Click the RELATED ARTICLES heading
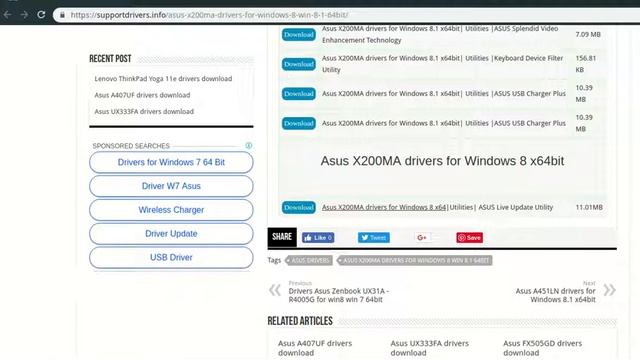This screenshot has width=640, height=360. [300, 321]
